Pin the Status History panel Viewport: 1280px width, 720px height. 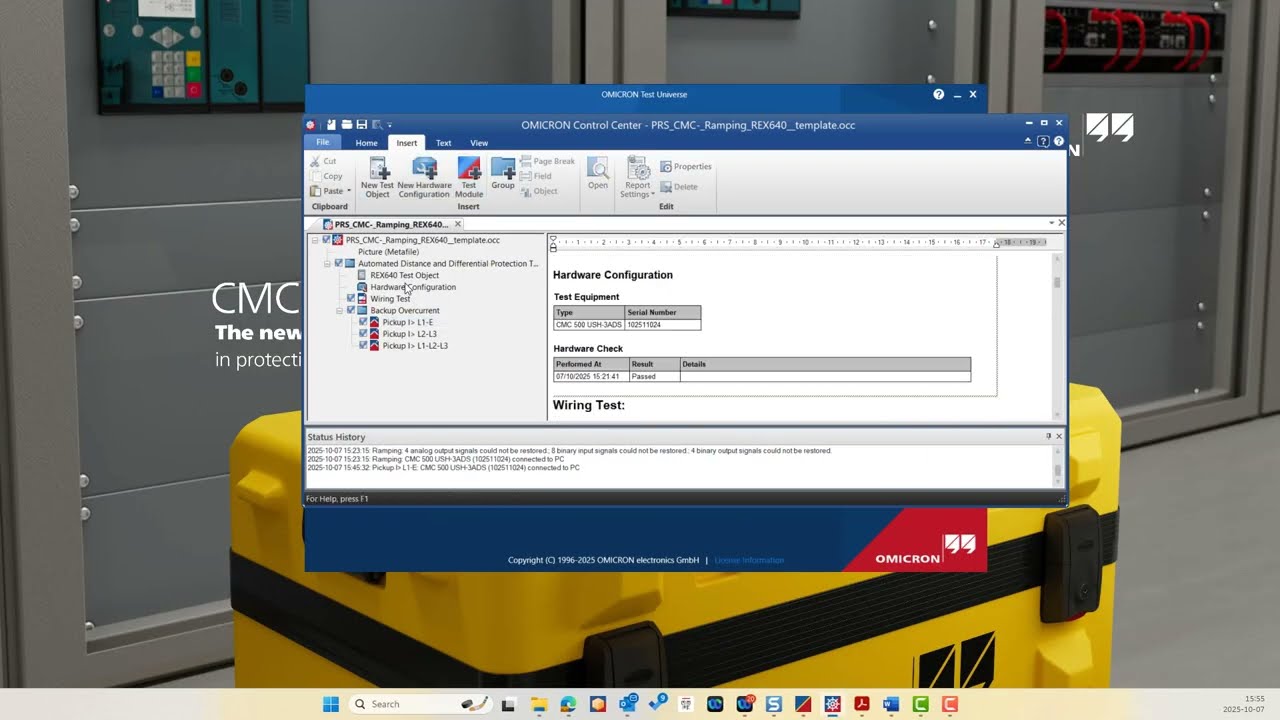point(1049,436)
